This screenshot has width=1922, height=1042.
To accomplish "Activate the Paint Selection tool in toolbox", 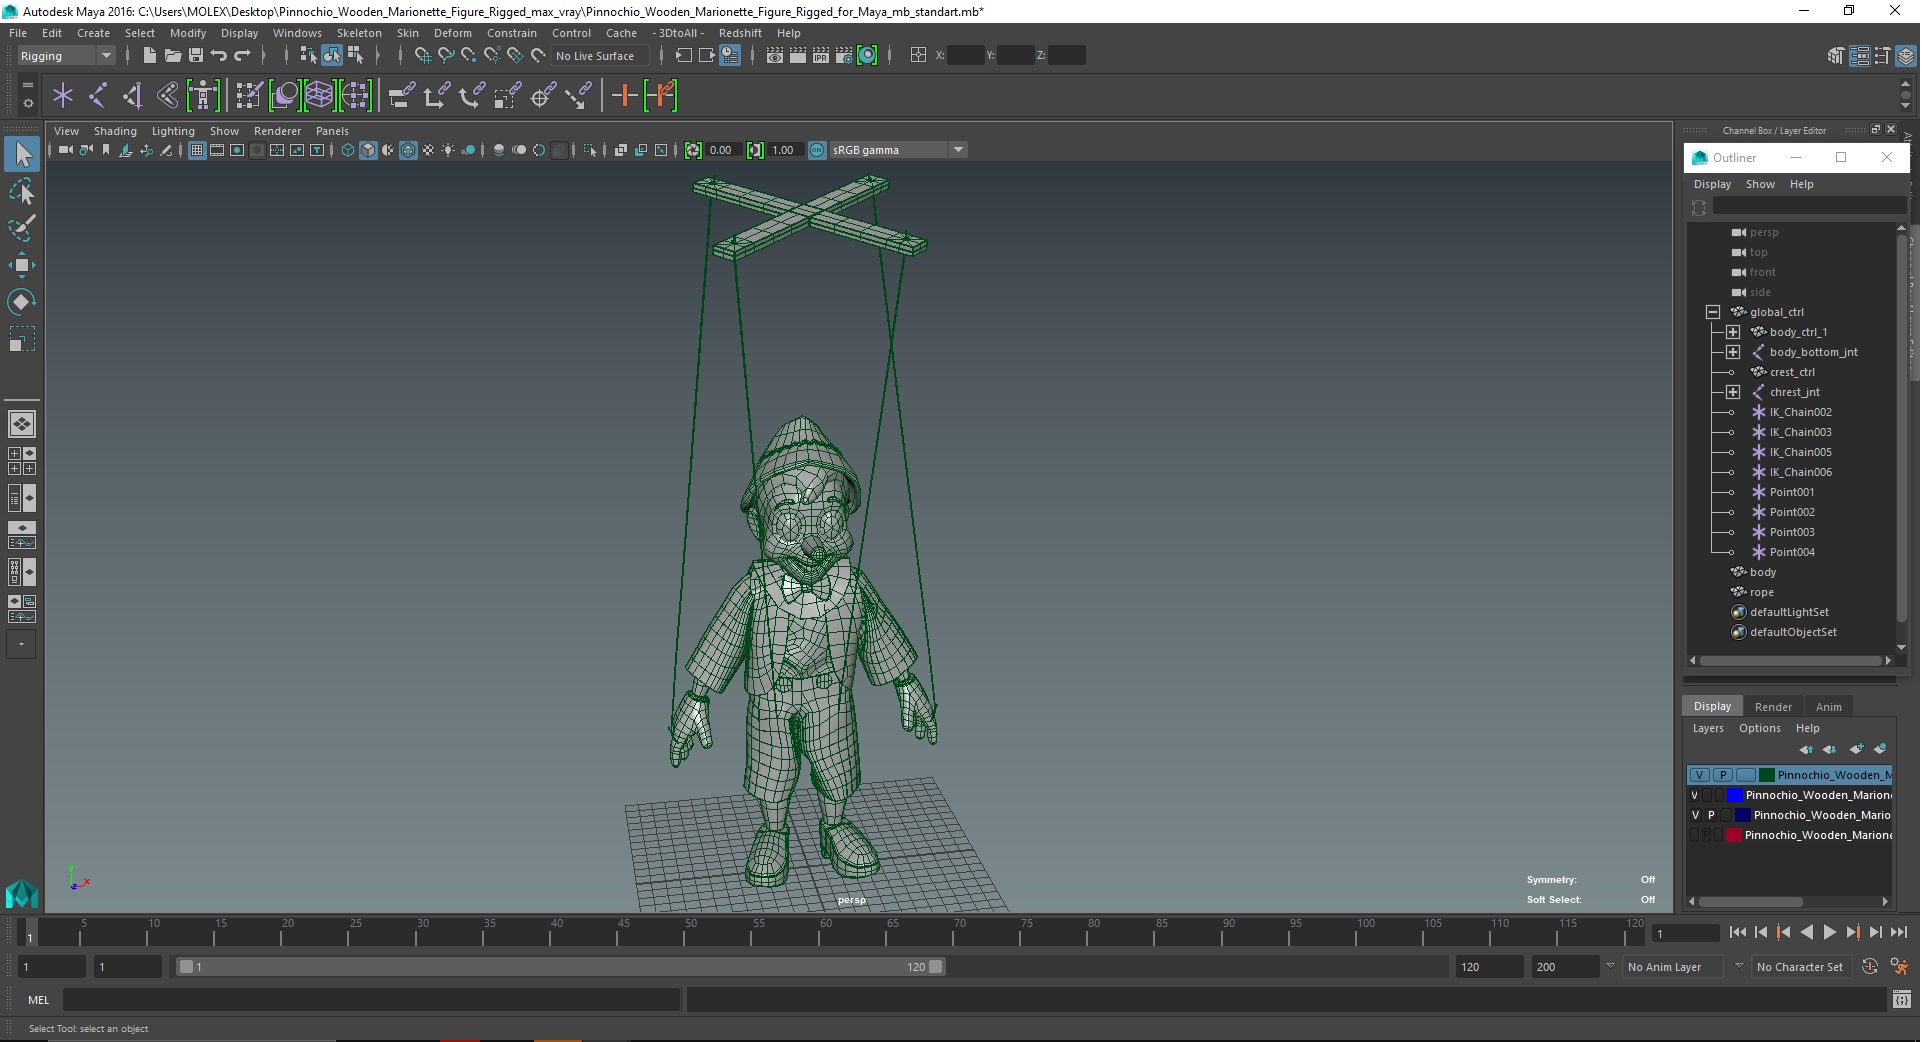I will click(x=22, y=228).
